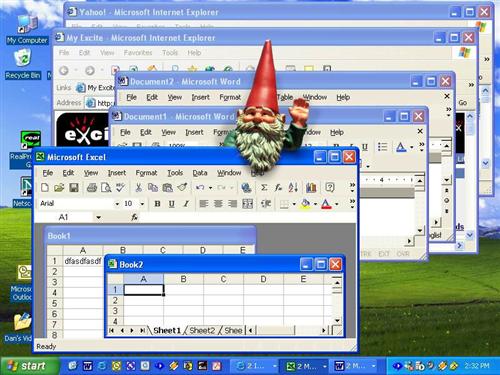Toggle Italic in Excel formatting toolbar

(x=186, y=204)
